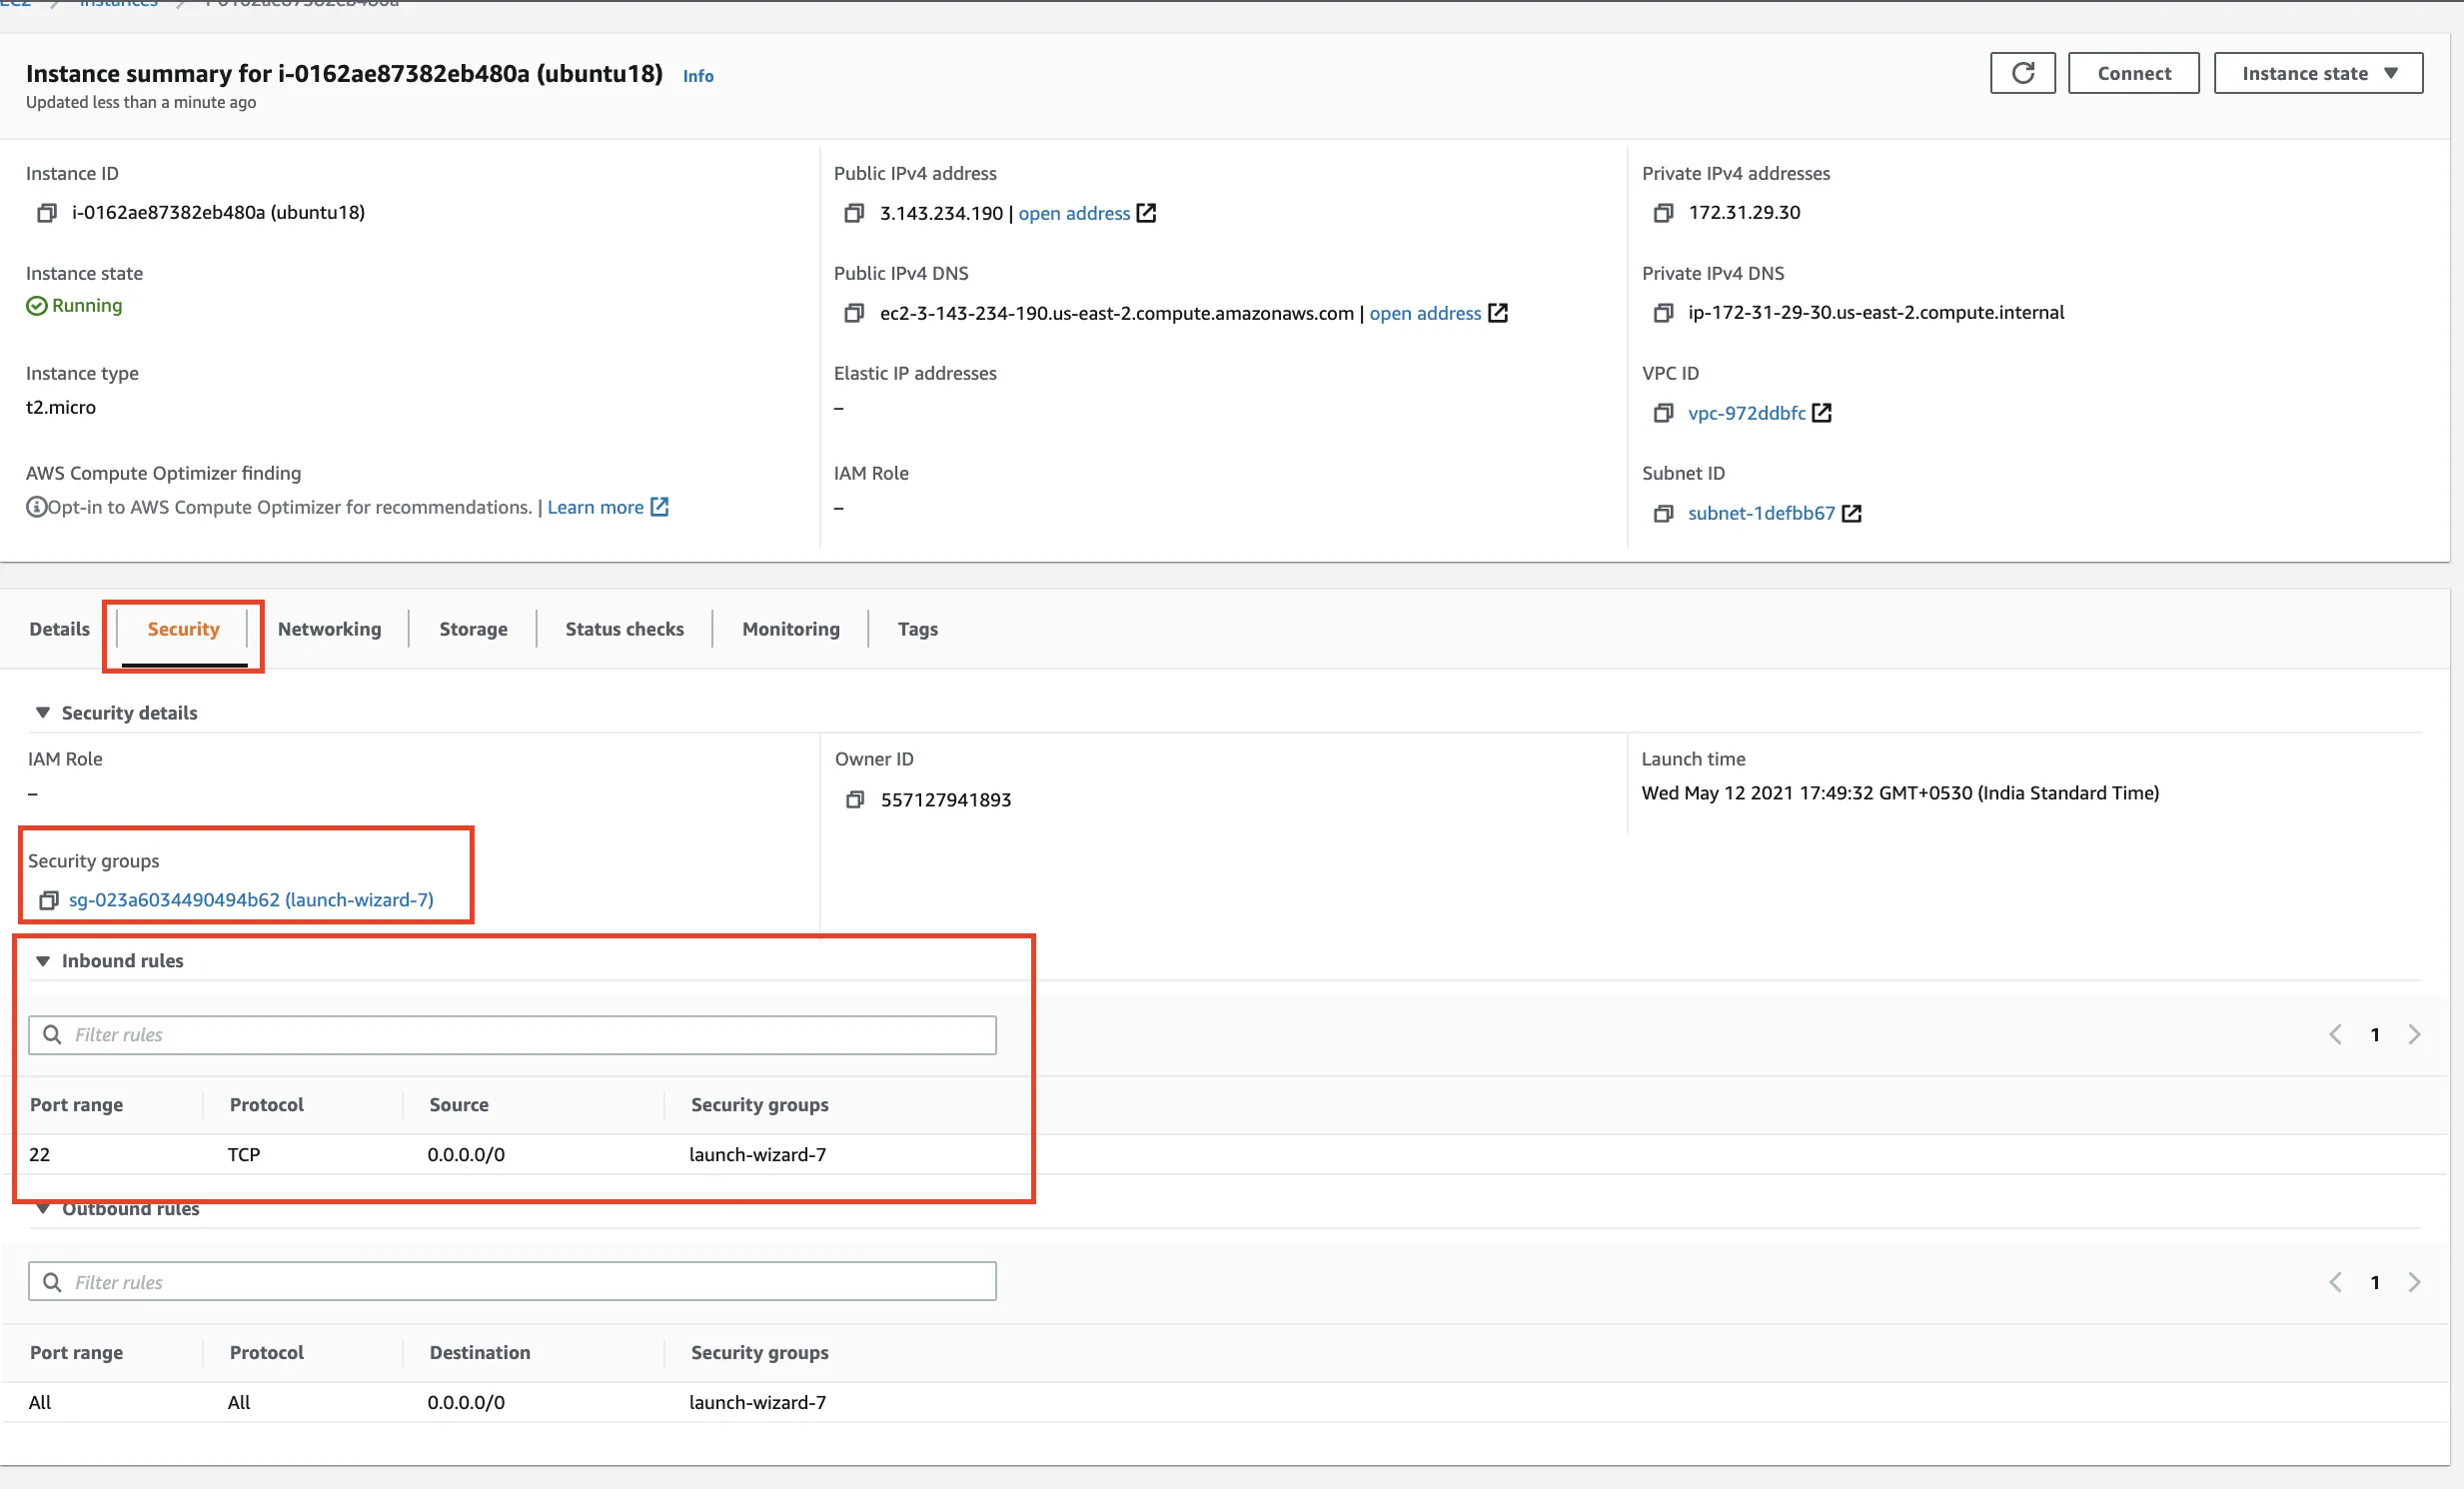Copy the public IPv4 address 3.143.234.190
The height and width of the screenshot is (1489, 2464).
click(x=854, y=213)
